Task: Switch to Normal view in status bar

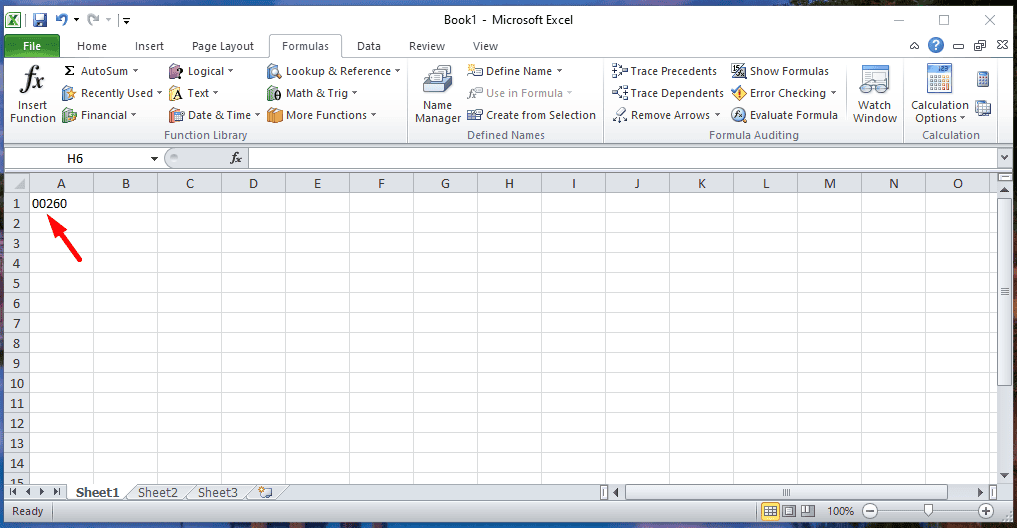Action: (x=770, y=511)
